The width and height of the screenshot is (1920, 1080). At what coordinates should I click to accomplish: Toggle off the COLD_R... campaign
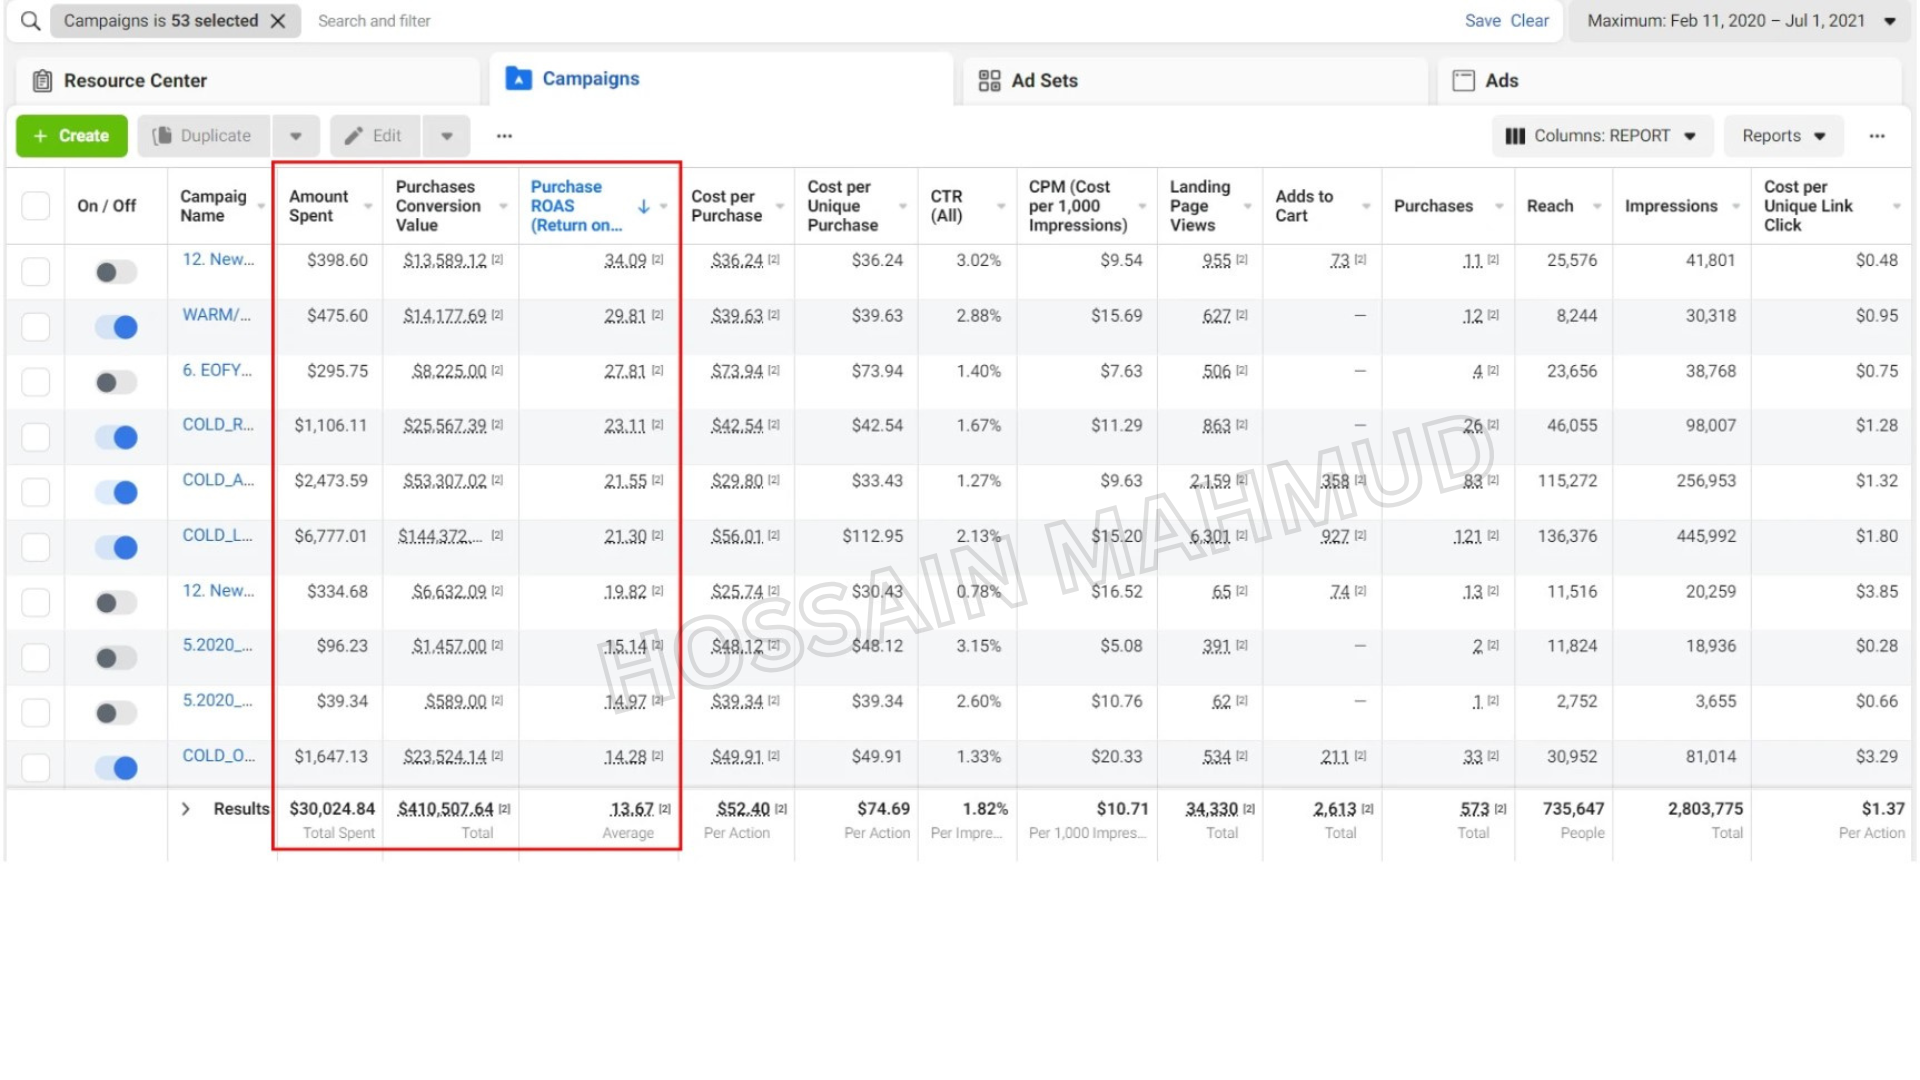click(115, 437)
